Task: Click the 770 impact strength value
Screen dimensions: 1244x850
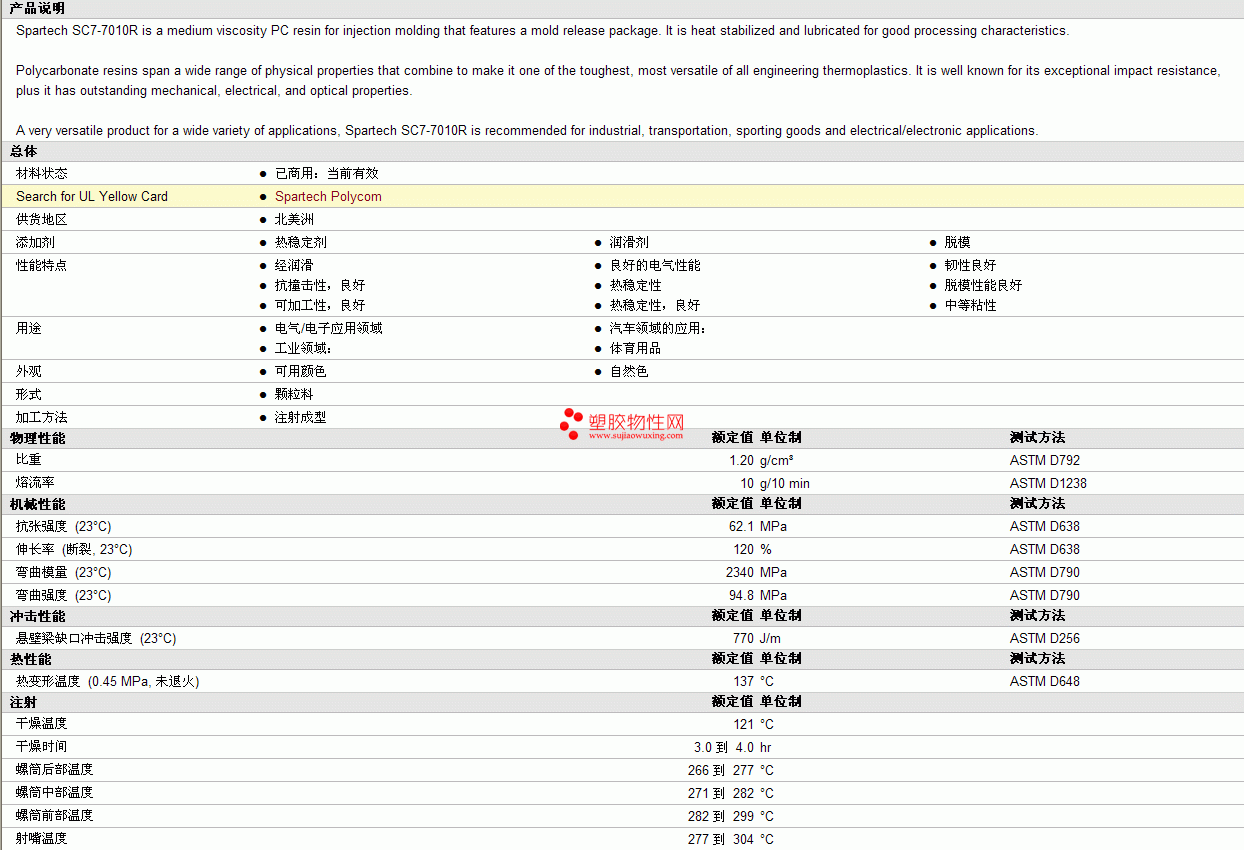Action: point(743,639)
